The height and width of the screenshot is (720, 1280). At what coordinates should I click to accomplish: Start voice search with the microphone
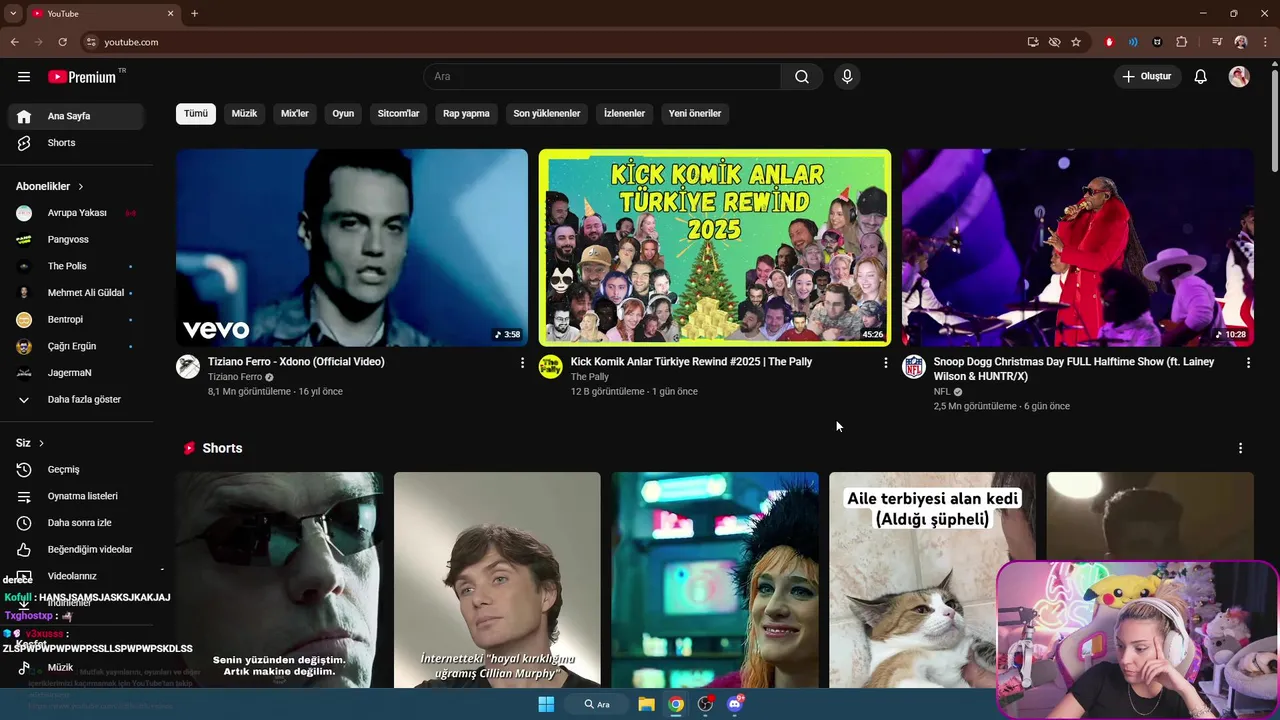click(847, 77)
